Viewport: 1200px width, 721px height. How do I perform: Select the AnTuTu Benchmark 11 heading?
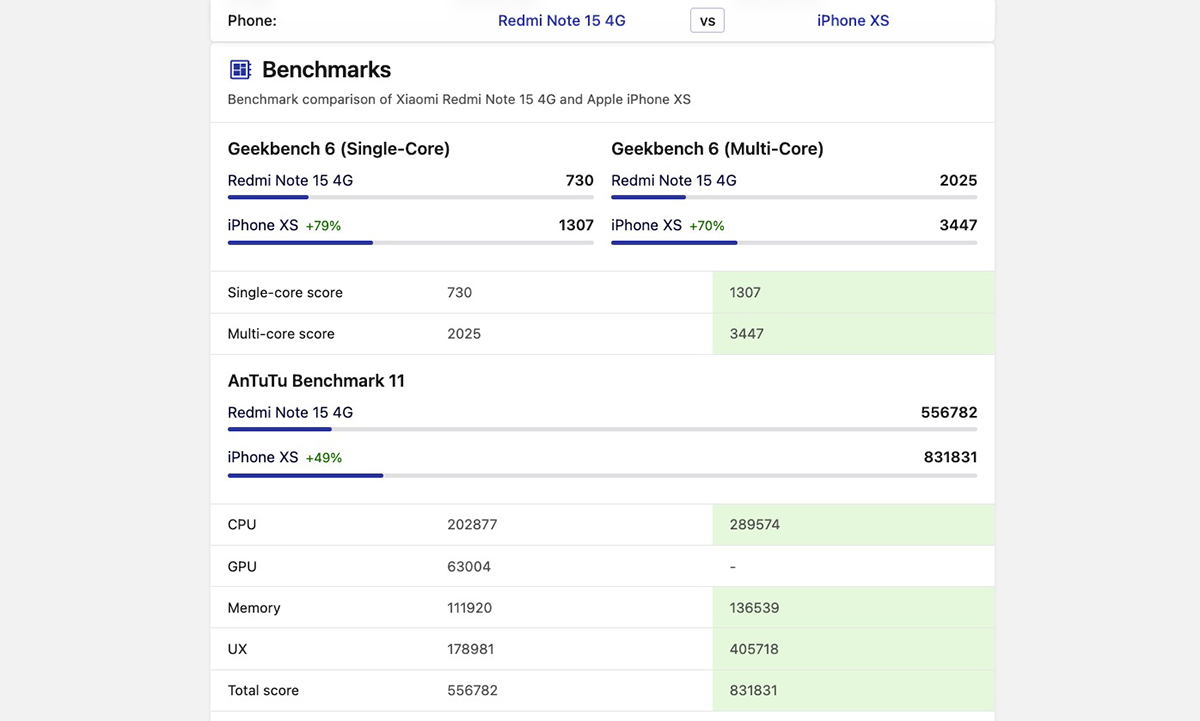[316, 381]
